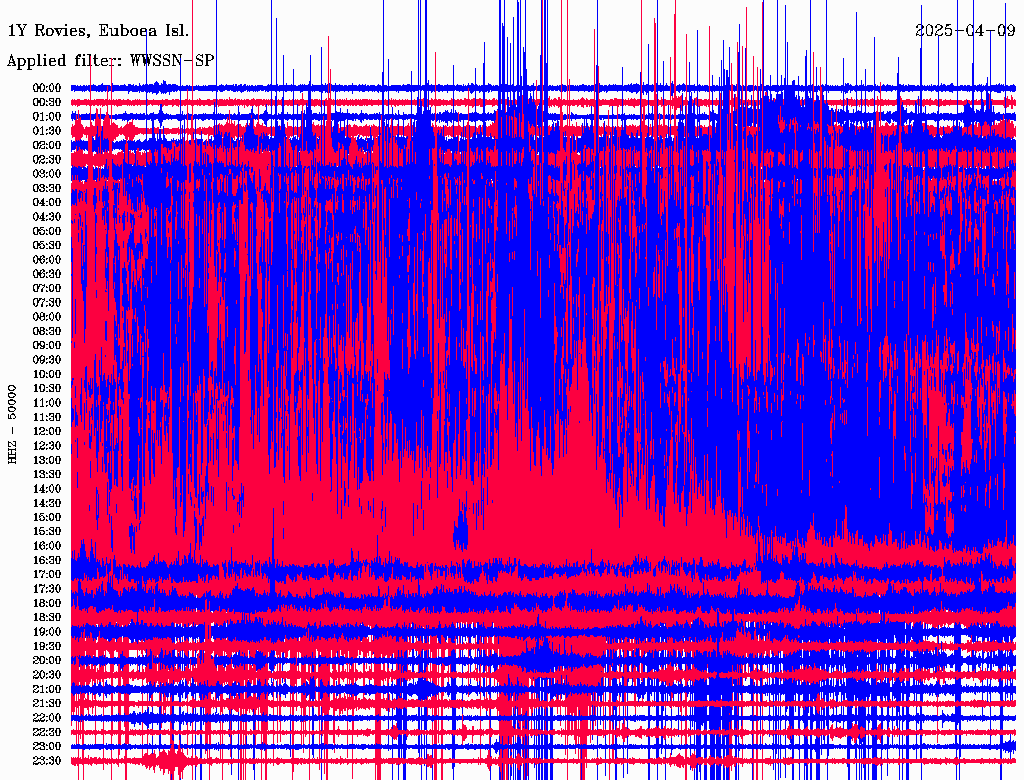Click the Applied filter WWSSN-SP text
The height and width of the screenshot is (780, 1024).
pyautogui.click(x=110, y=60)
